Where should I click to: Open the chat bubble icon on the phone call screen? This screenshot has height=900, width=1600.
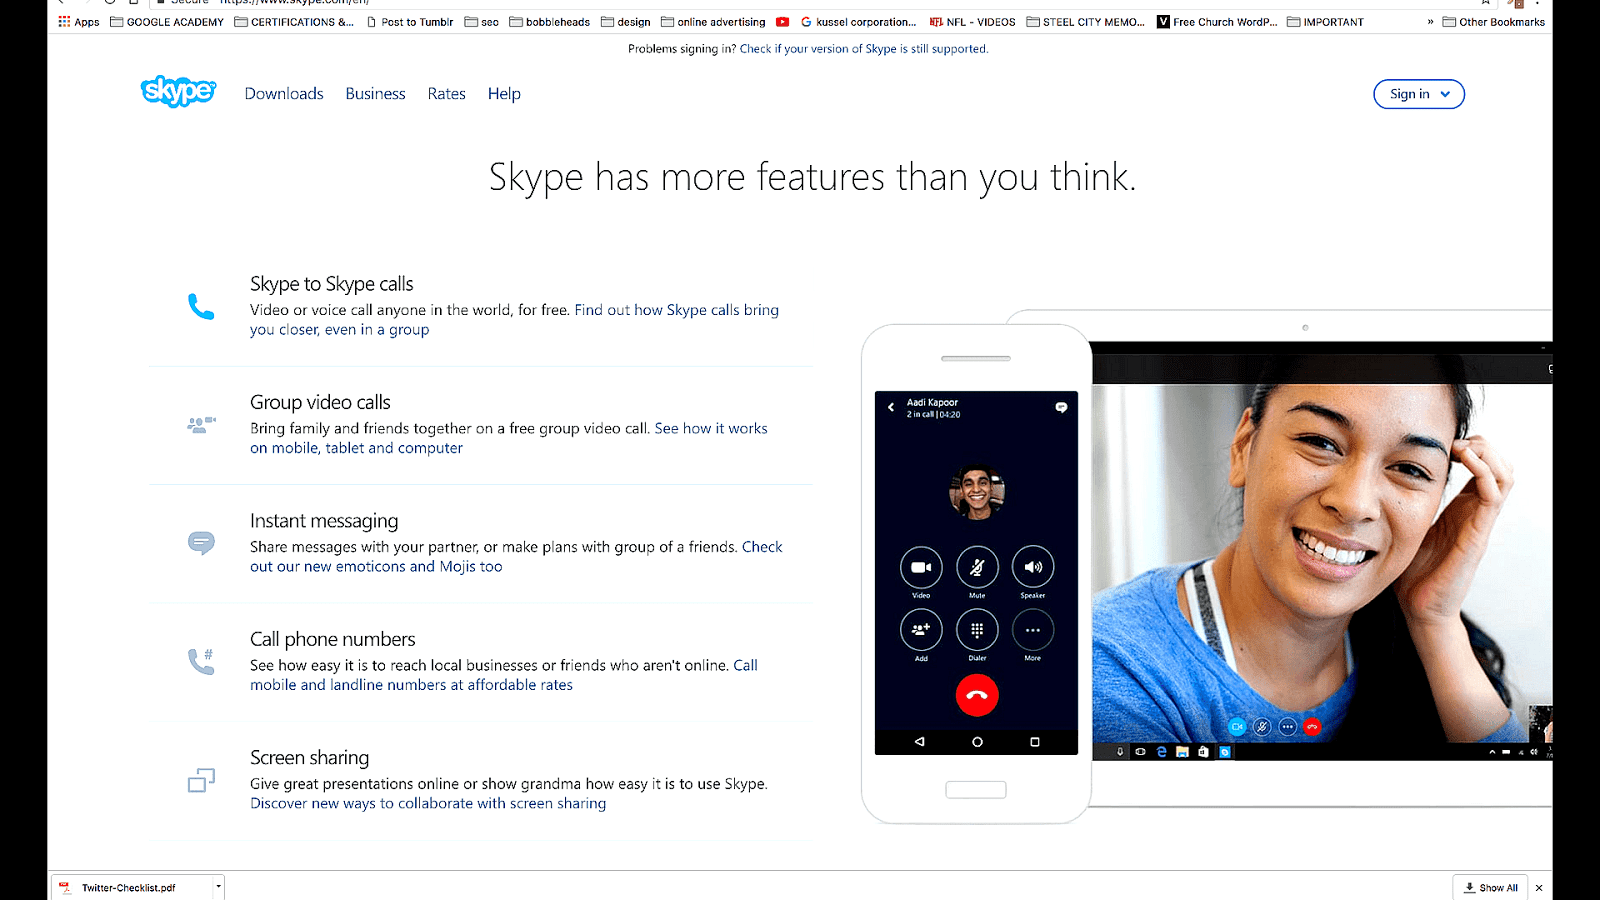coord(1061,407)
